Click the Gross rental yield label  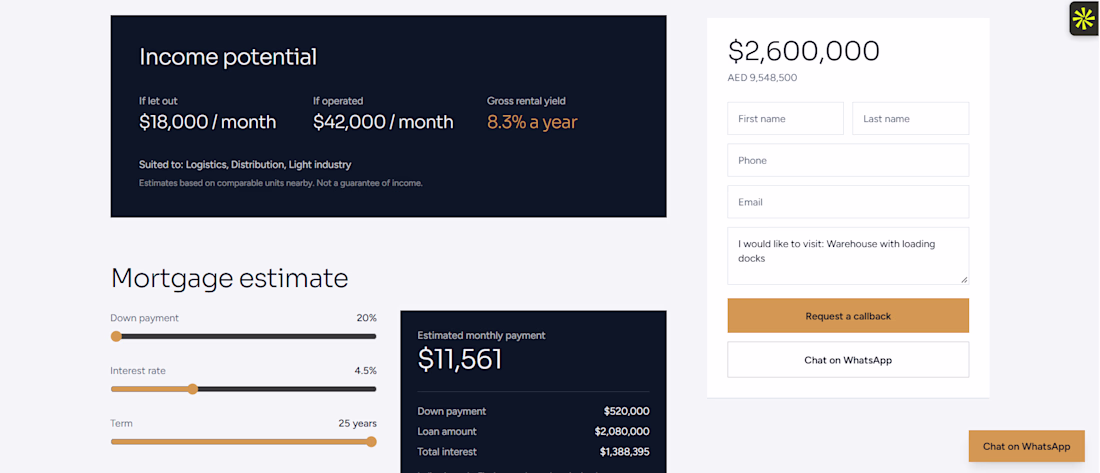coord(526,101)
